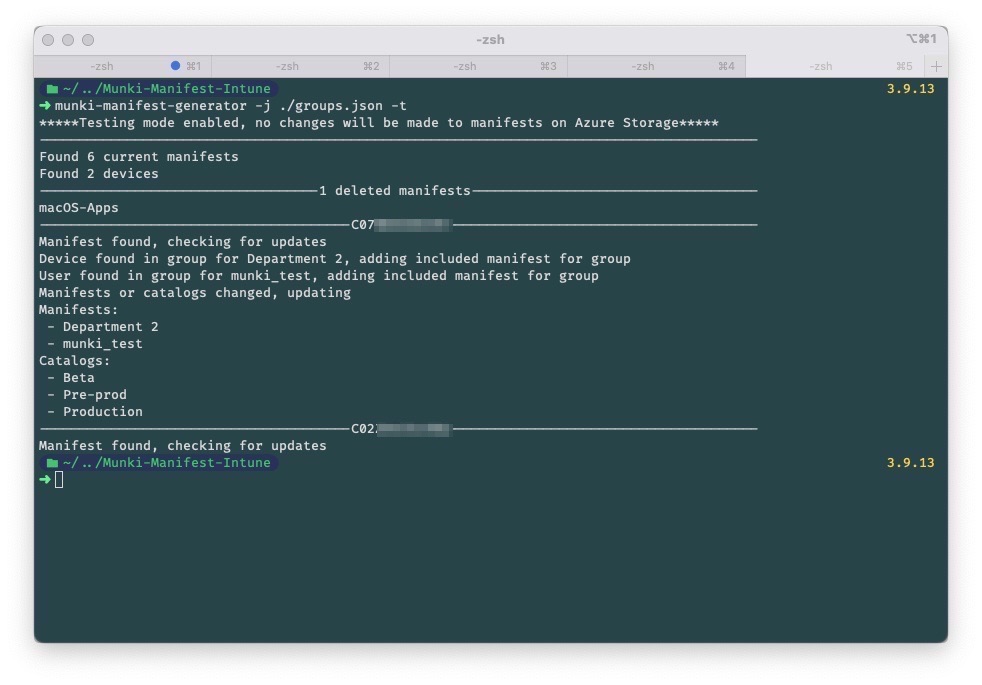Click the terminal cursor at empty prompt
This screenshot has height=685, width=982.
(x=59, y=480)
